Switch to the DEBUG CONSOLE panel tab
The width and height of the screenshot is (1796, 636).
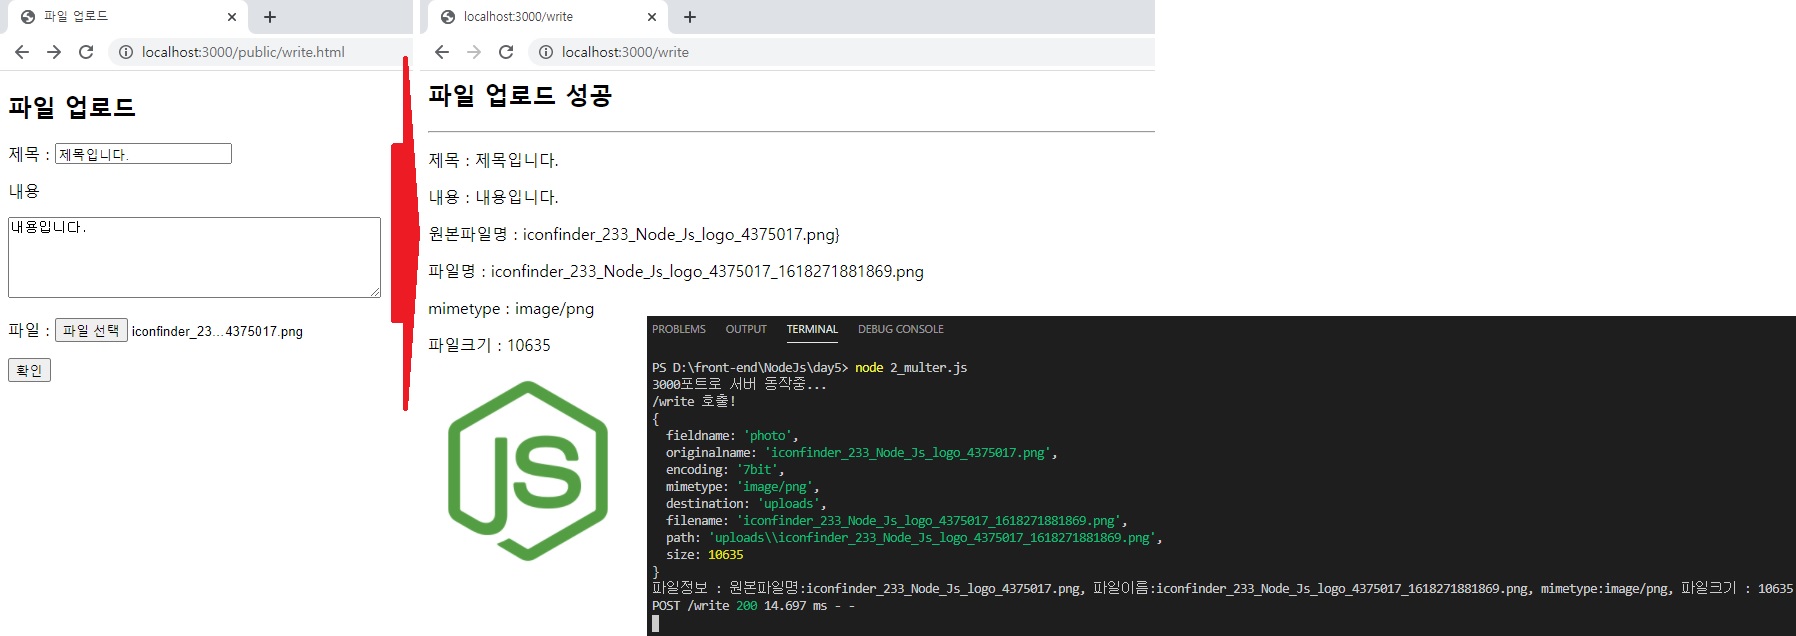[901, 329]
